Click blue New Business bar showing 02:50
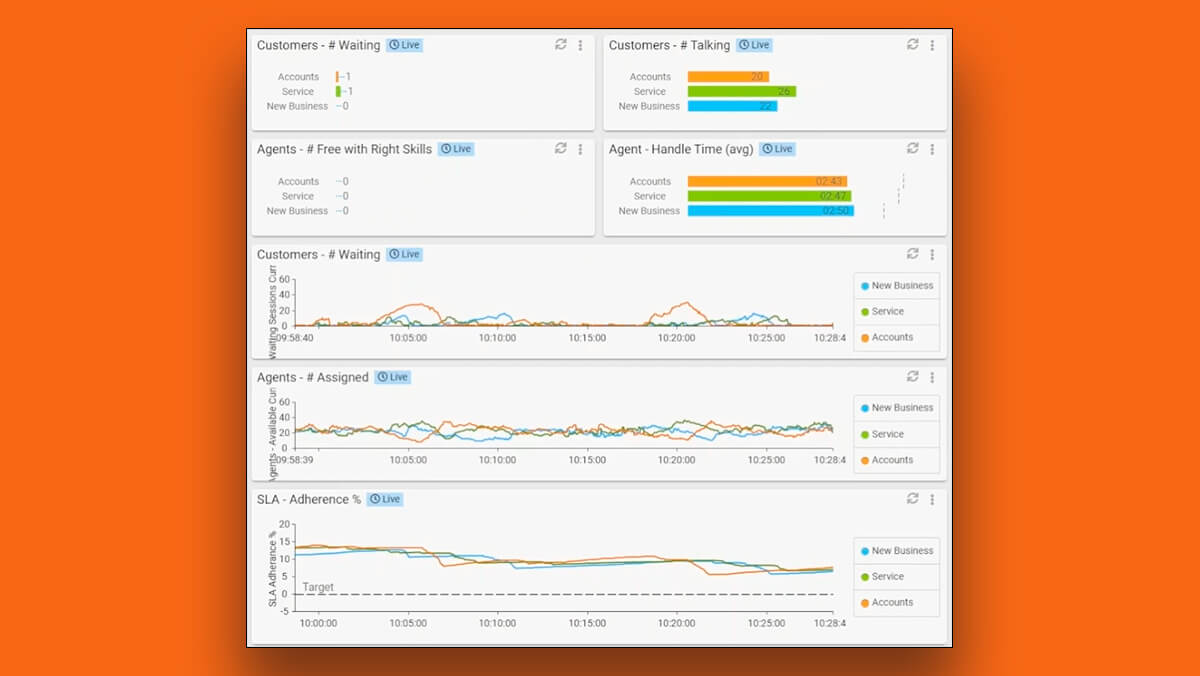Viewport: 1200px width, 676px height. pyautogui.click(x=771, y=211)
